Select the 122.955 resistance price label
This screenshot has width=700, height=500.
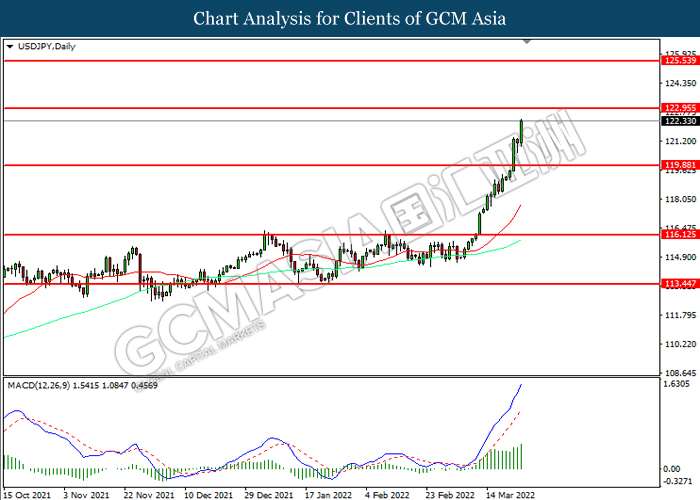[x=680, y=108]
